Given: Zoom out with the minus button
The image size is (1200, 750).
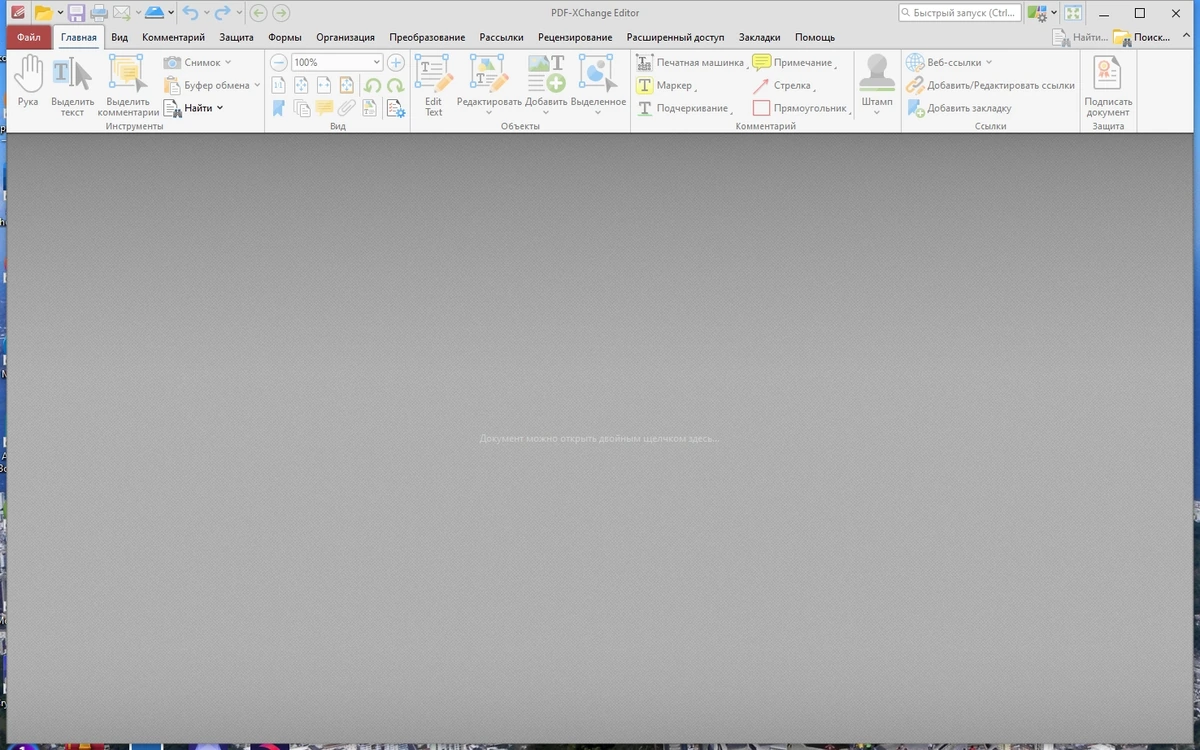Looking at the screenshot, I should (278, 62).
